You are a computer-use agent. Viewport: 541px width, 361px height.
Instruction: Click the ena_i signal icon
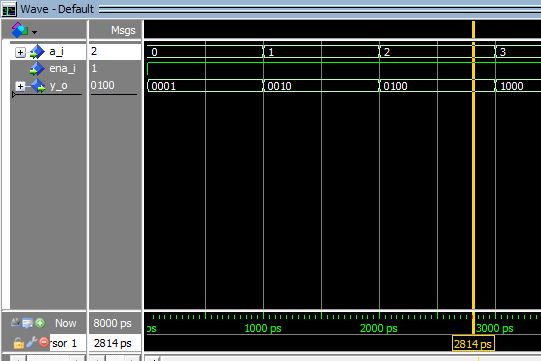tap(37, 69)
